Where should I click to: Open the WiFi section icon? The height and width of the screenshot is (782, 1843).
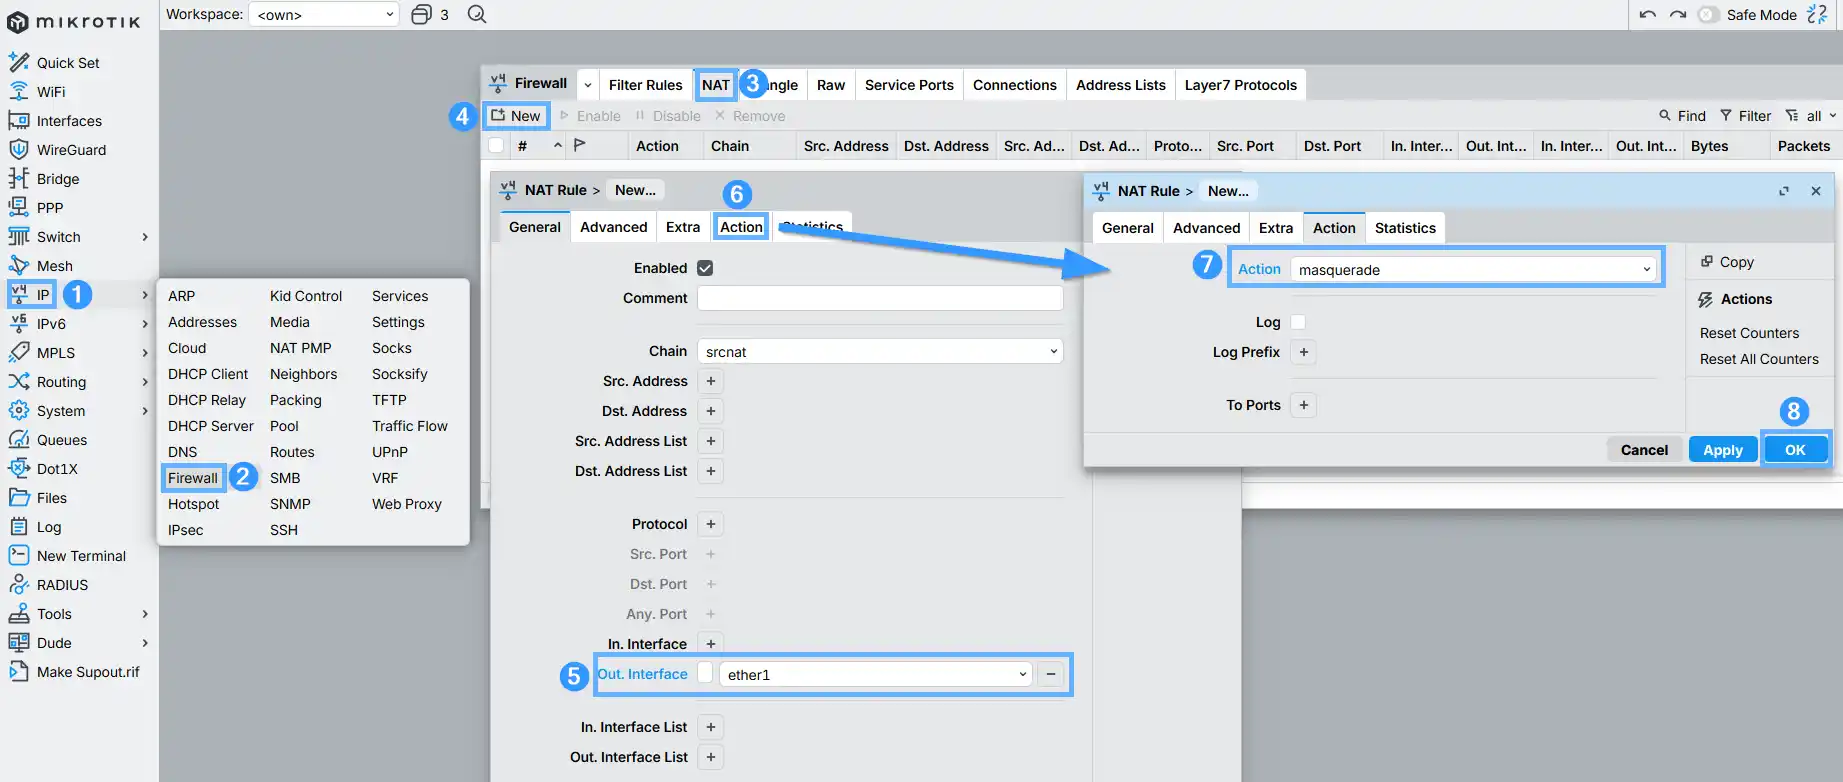point(18,91)
